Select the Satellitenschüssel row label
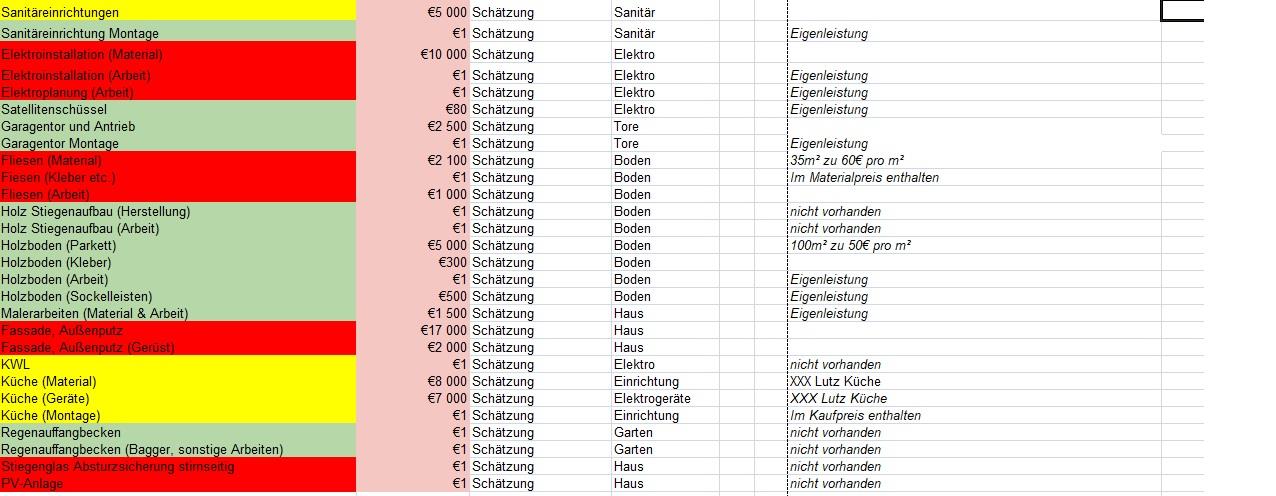Viewport: 1276px width, 496px height. point(178,109)
